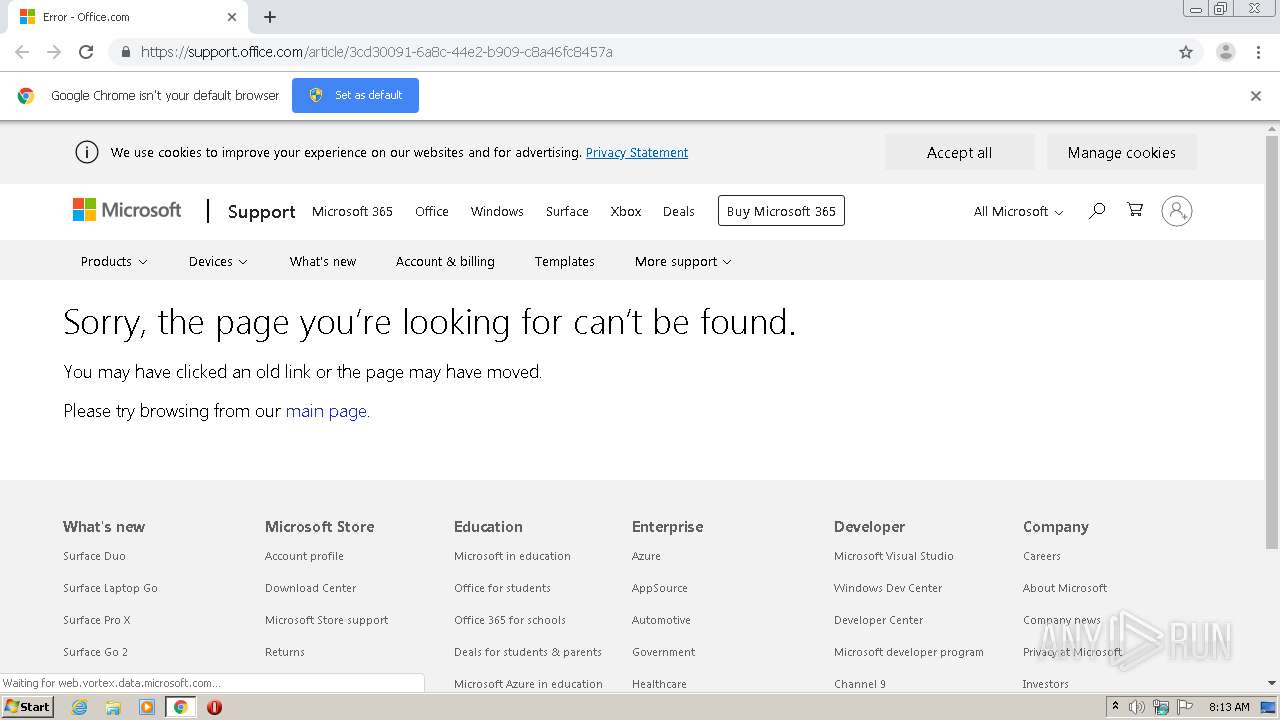Expand the Products menu

pyautogui.click(x=114, y=261)
